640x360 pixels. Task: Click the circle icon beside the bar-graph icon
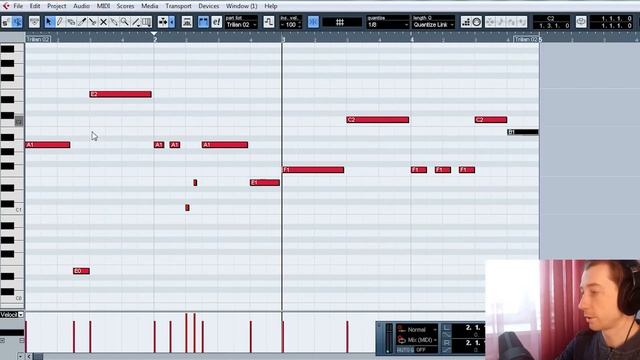click(477, 22)
